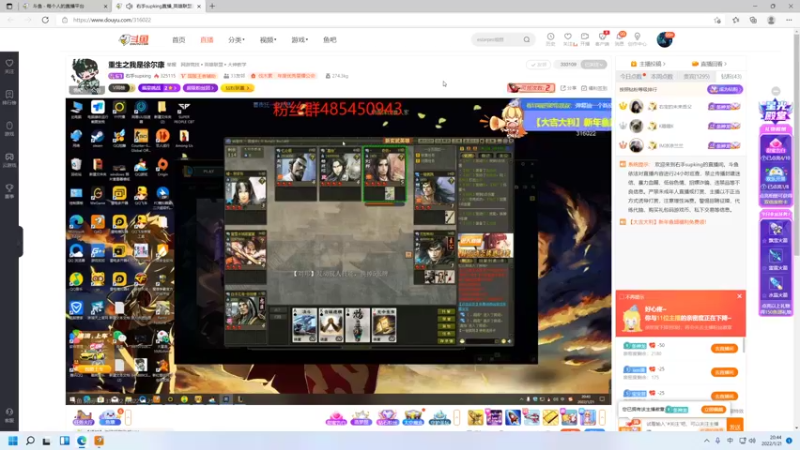Open the messages icon in header
The width and height of the screenshot is (800, 450).
(x=620, y=37)
